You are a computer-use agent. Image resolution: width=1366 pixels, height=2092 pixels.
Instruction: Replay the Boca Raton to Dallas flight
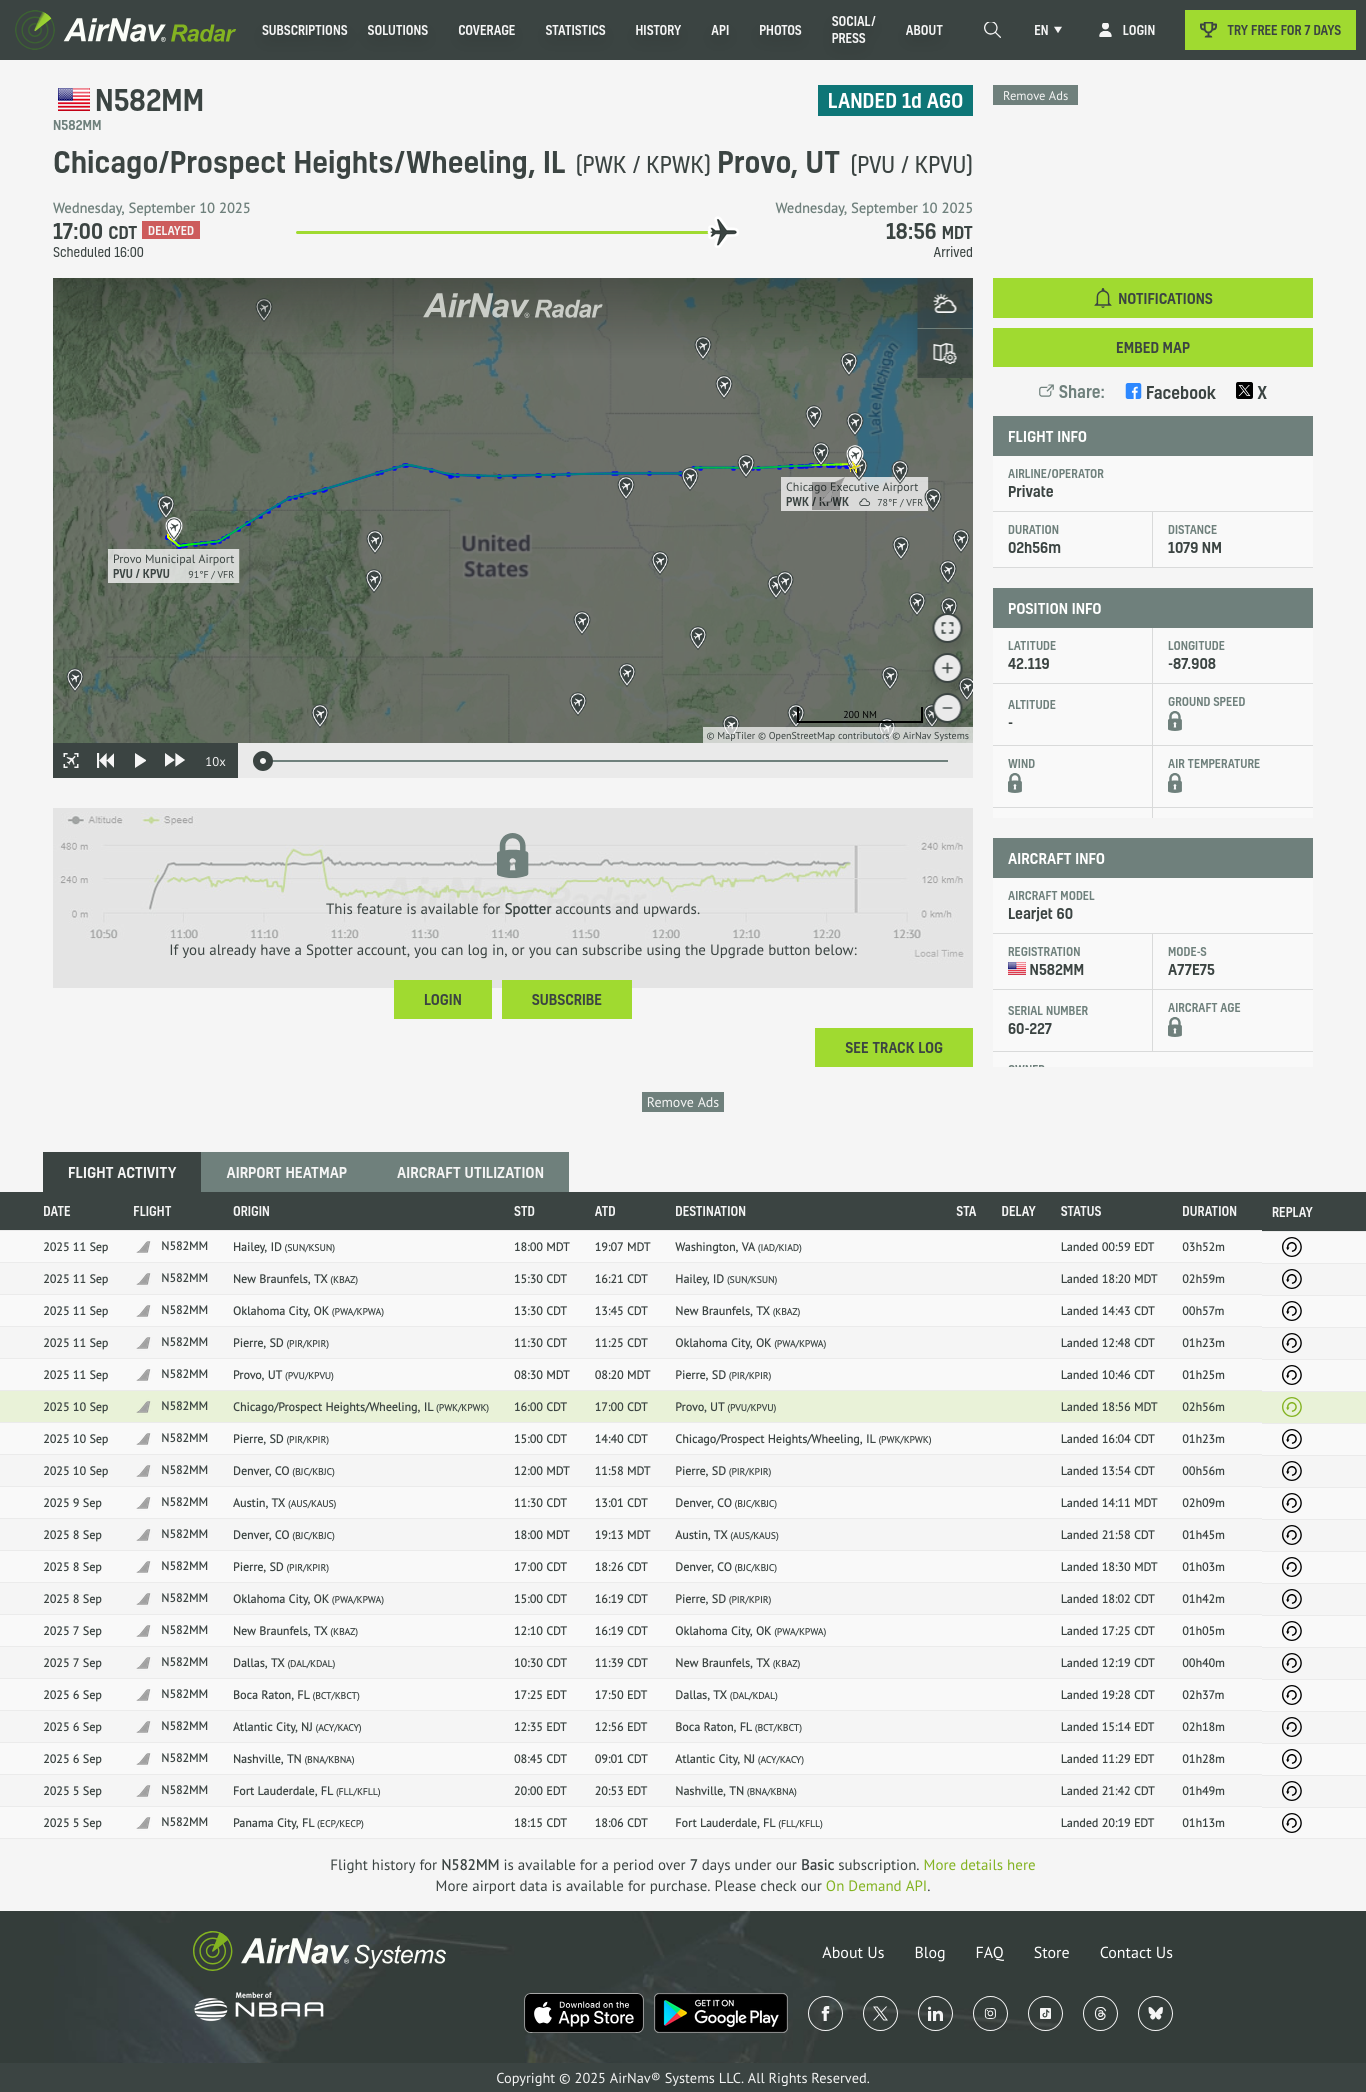point(1292,1695)
